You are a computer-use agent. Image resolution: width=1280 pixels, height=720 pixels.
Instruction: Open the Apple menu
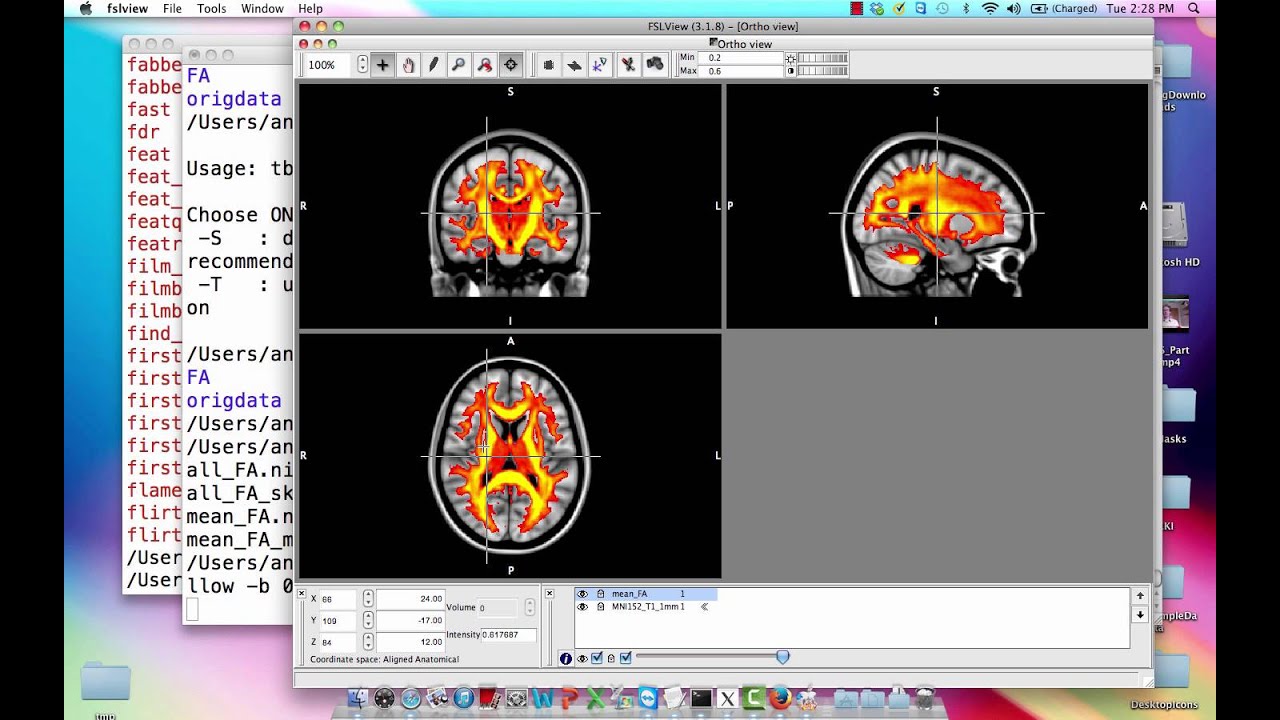point(85,8)
